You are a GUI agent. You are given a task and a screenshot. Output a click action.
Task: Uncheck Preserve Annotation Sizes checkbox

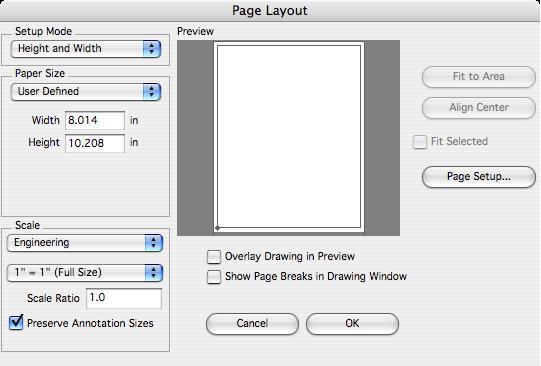click(16, 323)
